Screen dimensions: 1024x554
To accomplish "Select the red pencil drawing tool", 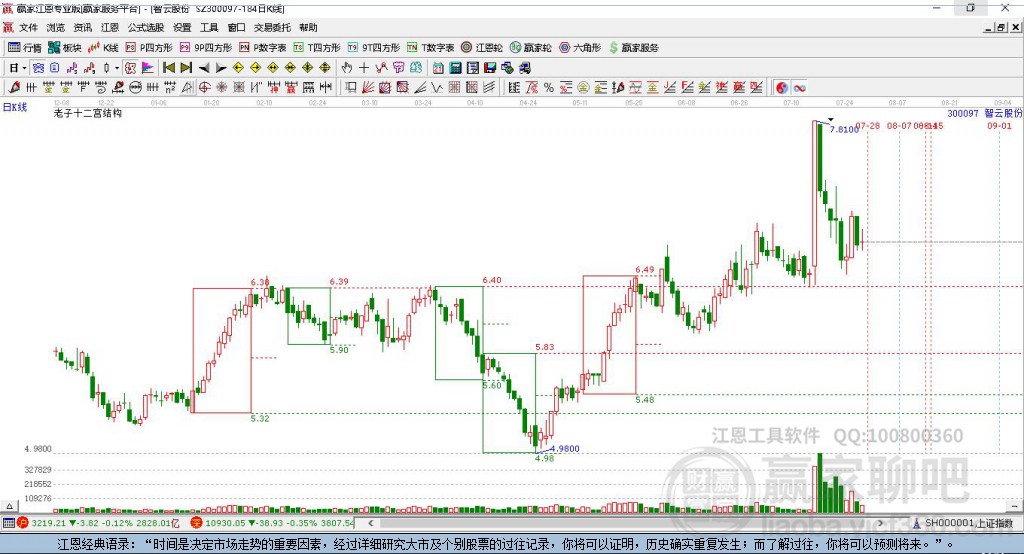I will (14, 88).
